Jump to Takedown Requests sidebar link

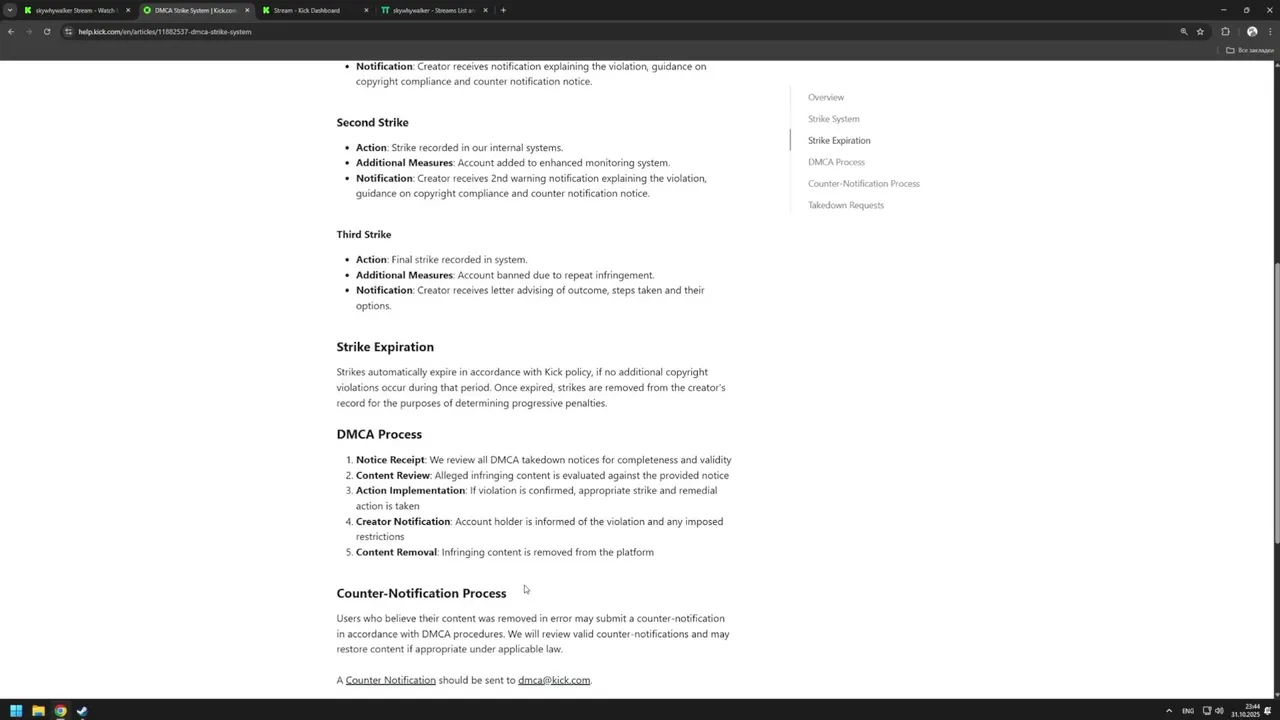click(846, 205)
